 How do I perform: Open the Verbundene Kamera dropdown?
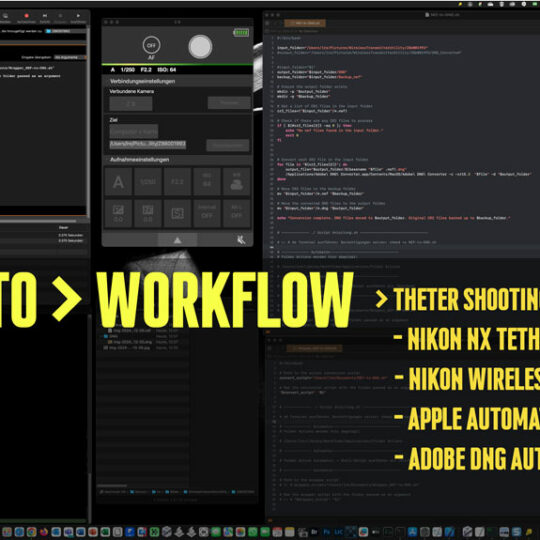click(x=131, y=103)
